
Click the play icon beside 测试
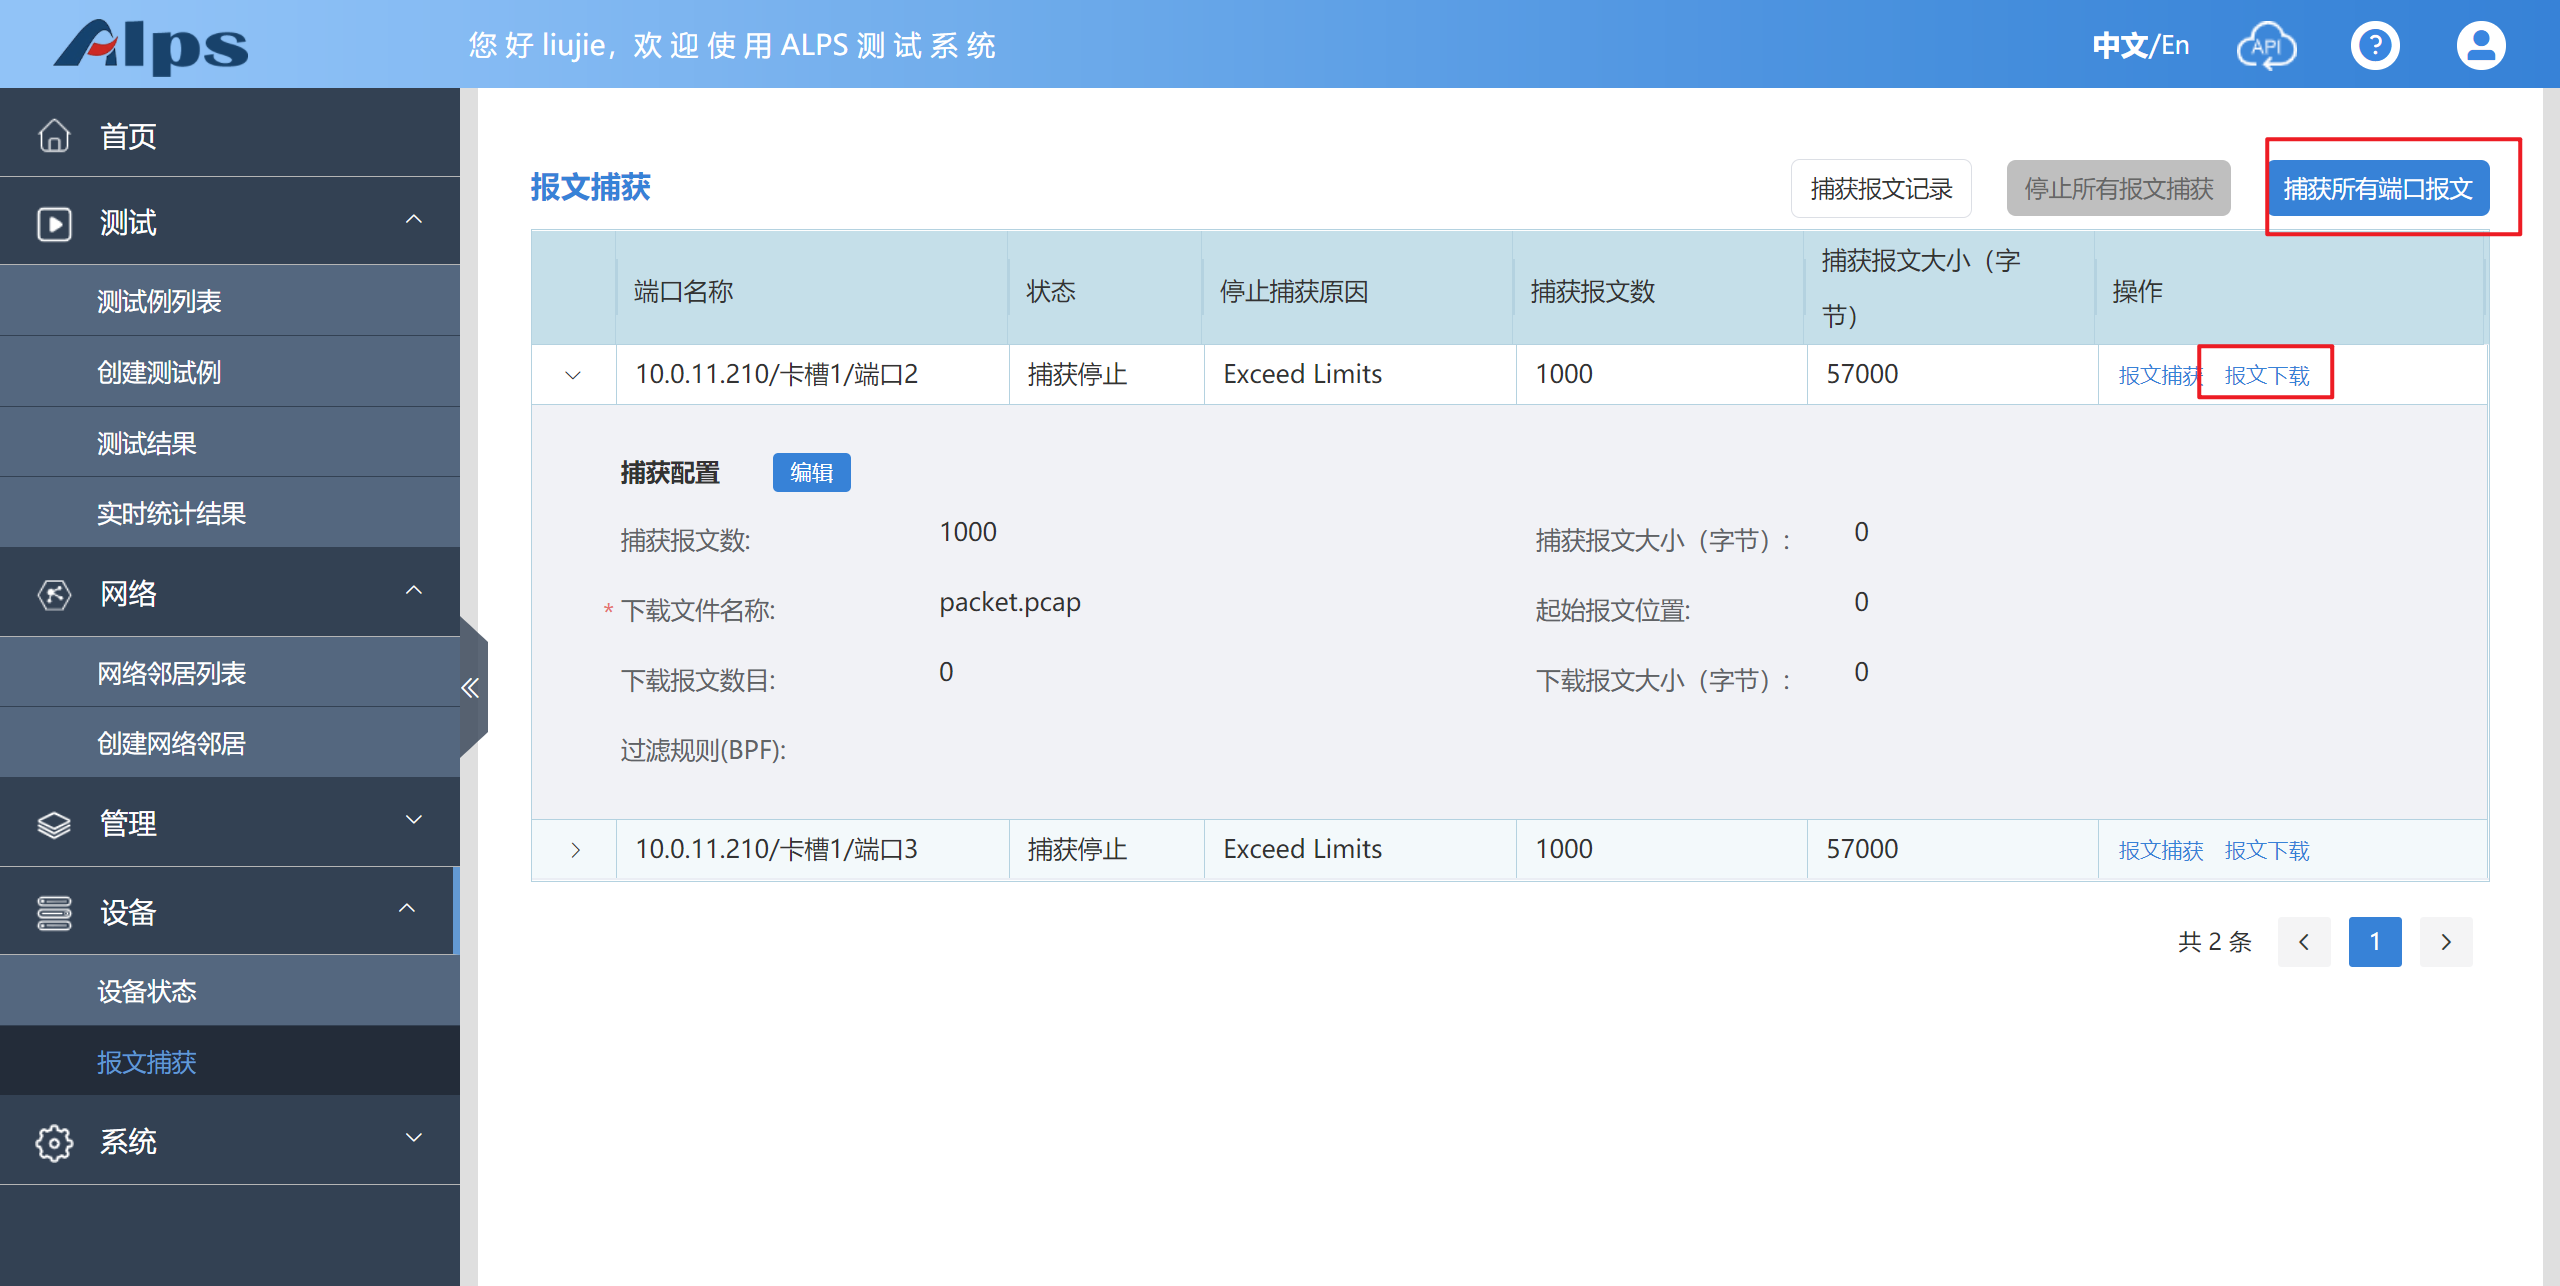54,223
